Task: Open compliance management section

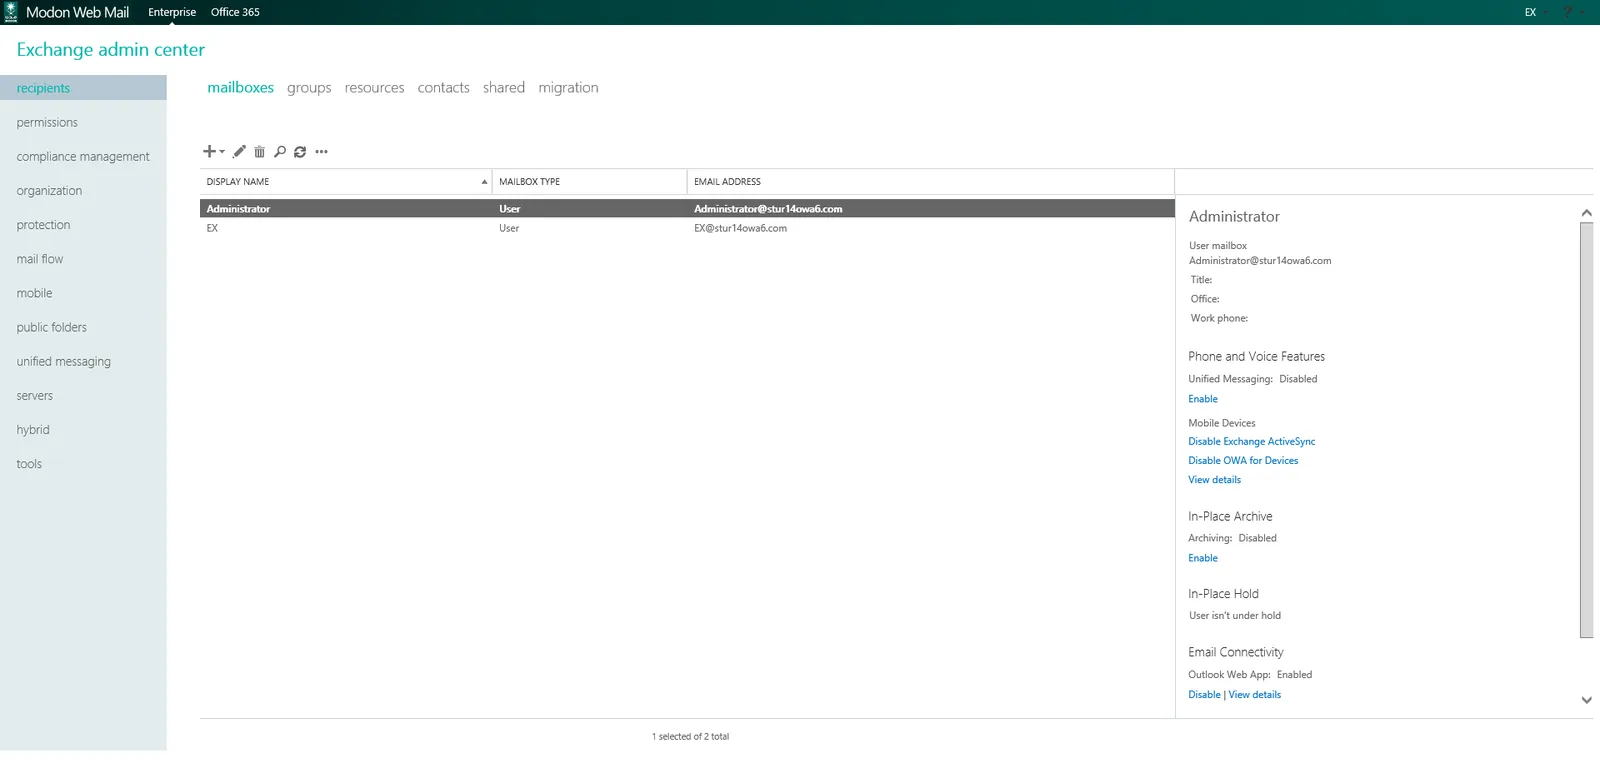Action: (x=83, y=157)
